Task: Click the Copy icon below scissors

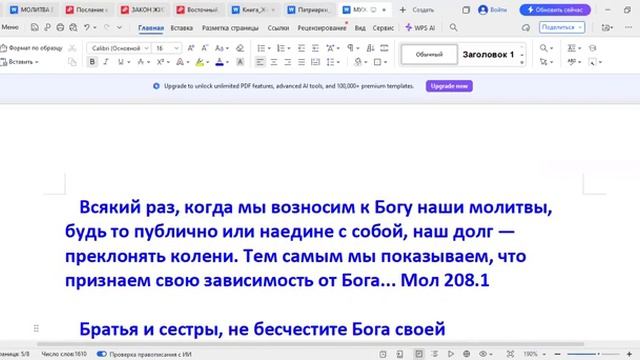Action: 72,62
